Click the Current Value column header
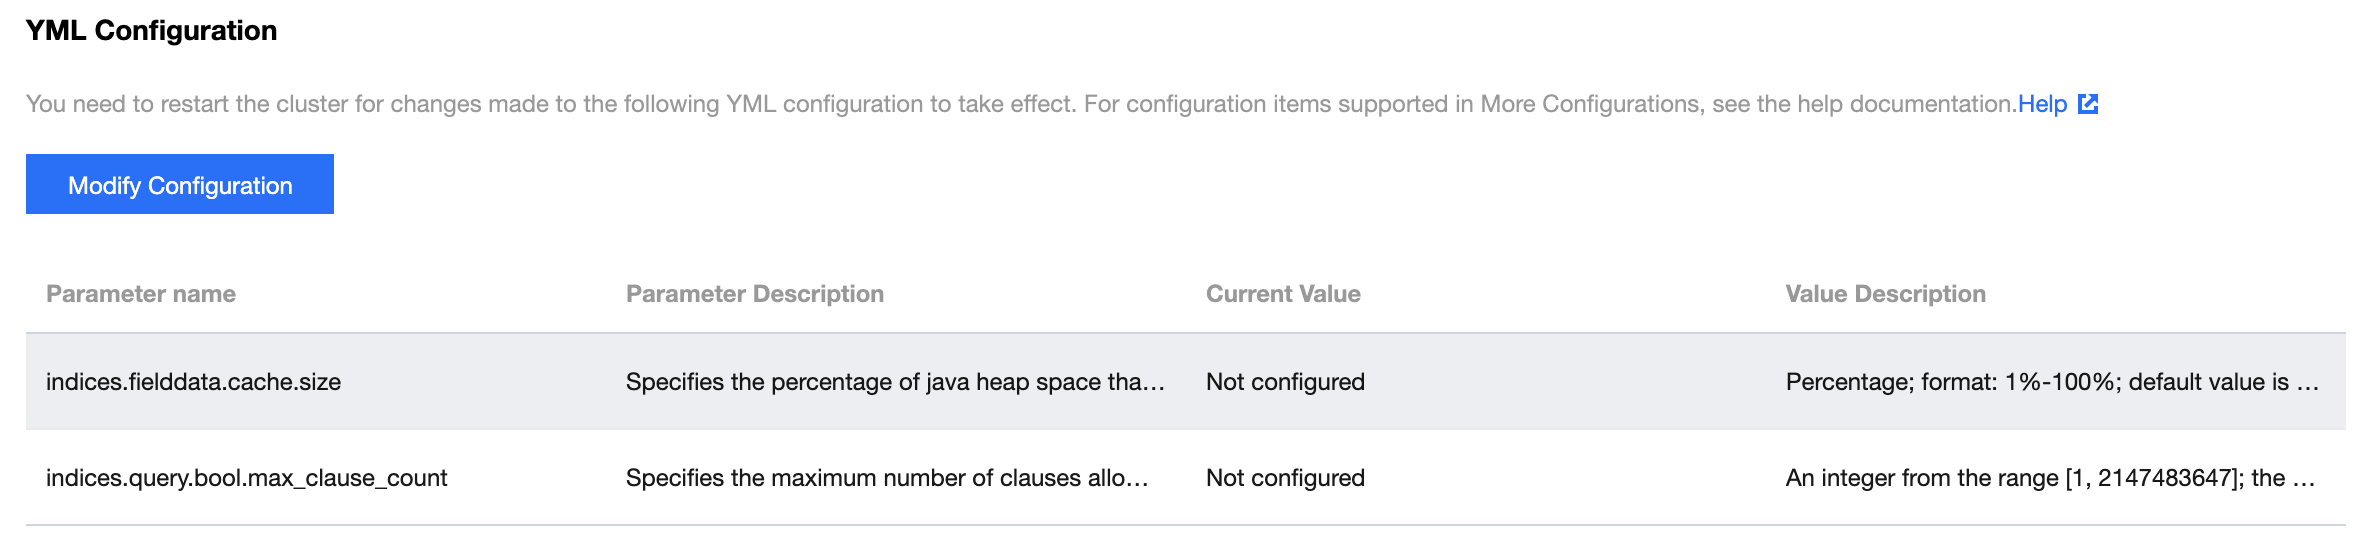The width and height of the screenshot is (2380, 552). [1283, 294]
